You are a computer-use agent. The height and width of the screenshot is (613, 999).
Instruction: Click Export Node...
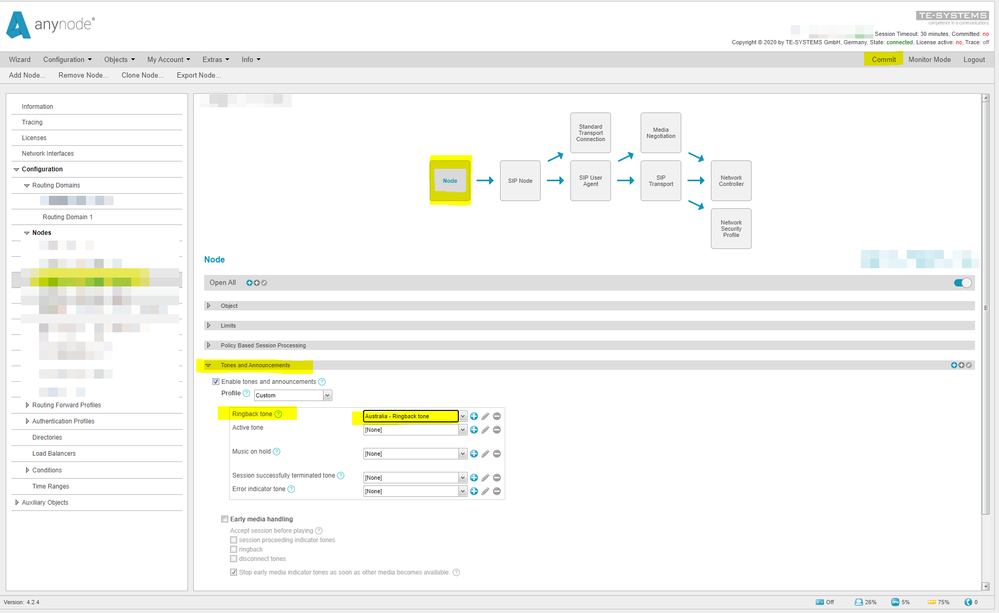point(199,75)
